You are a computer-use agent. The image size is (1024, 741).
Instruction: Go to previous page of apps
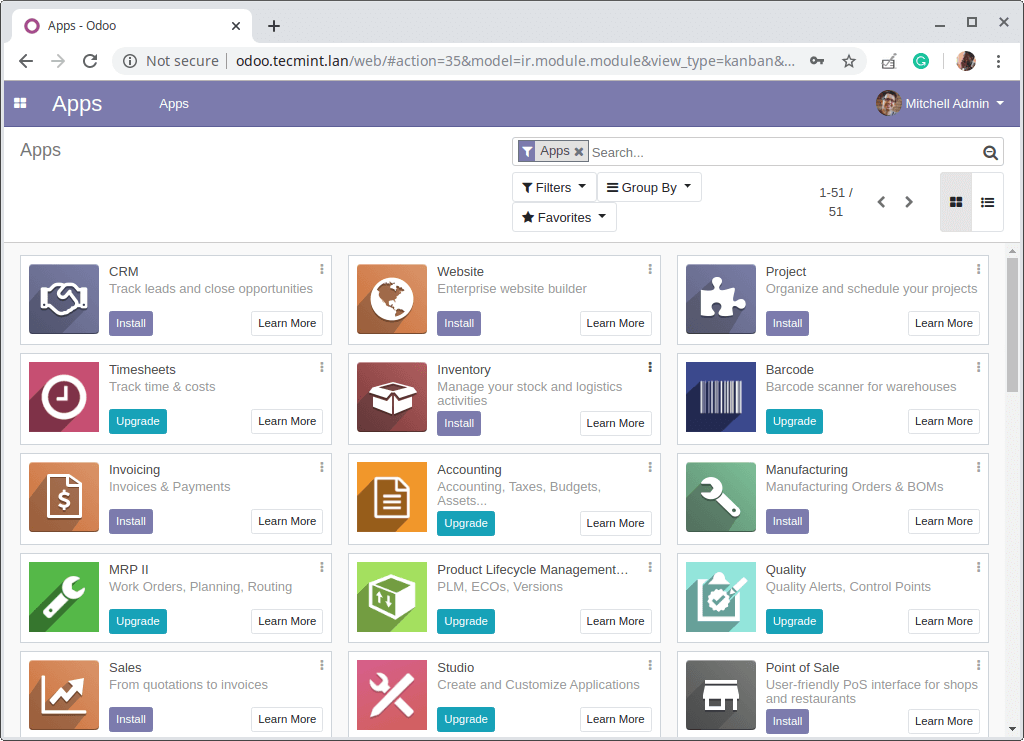pos(881,202)
